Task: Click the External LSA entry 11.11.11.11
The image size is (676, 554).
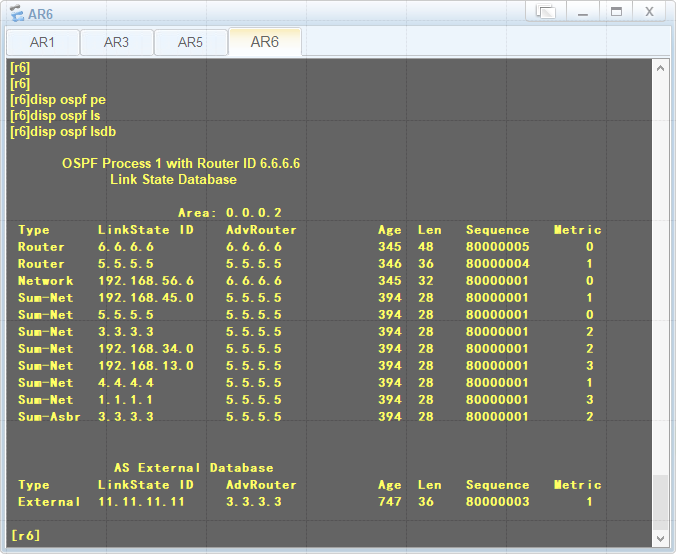Action: click(x=141, y=501)
